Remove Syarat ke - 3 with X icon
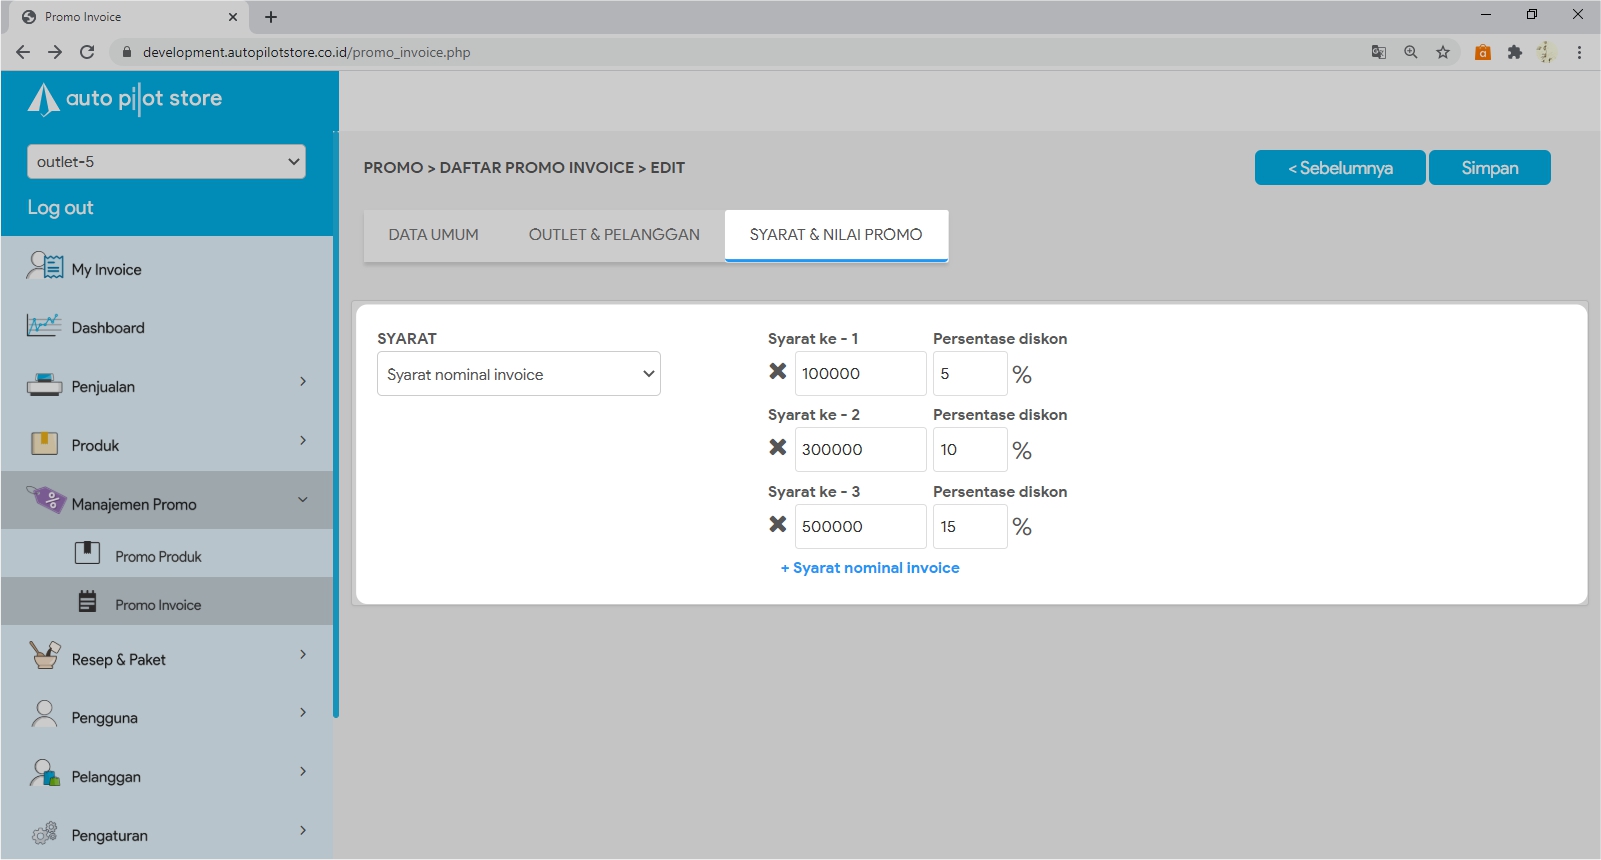 tap(777, 525)
